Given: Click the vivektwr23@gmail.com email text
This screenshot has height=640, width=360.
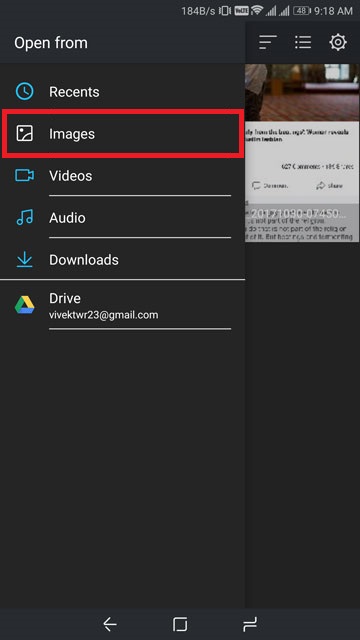Looking at the screenshot, I should [104, 315].
